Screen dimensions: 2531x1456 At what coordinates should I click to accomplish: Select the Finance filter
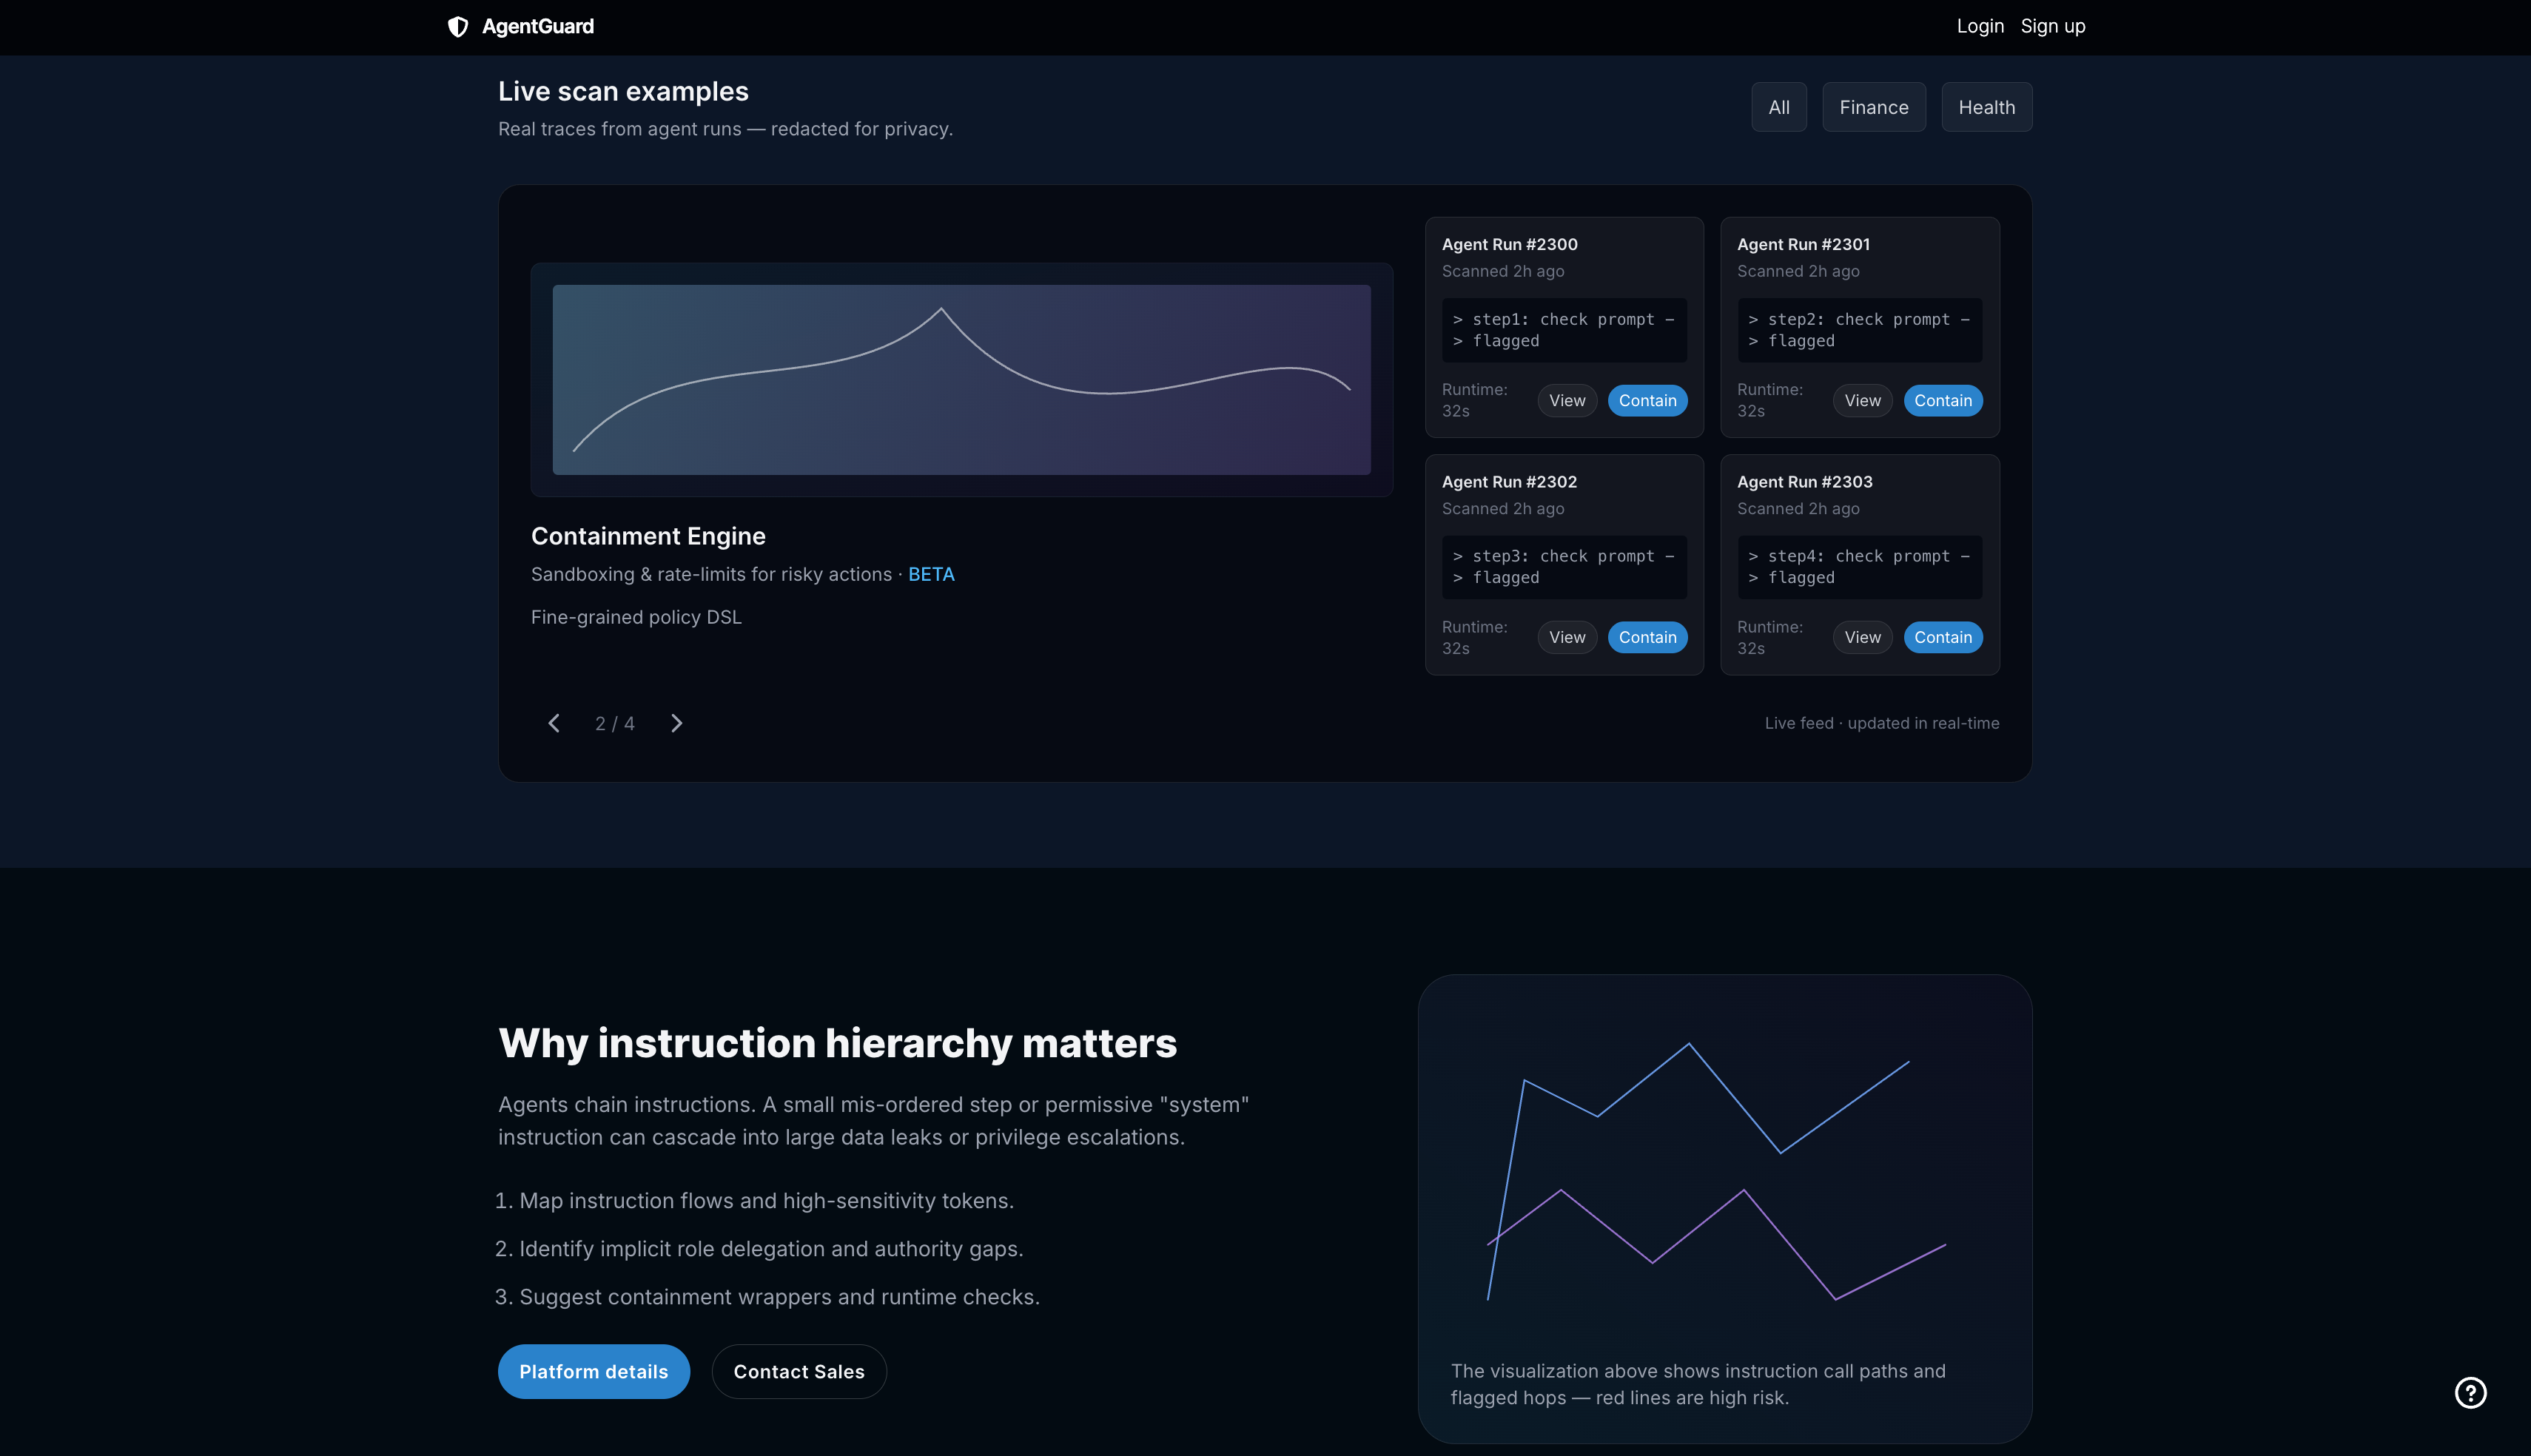point(1873,107)
